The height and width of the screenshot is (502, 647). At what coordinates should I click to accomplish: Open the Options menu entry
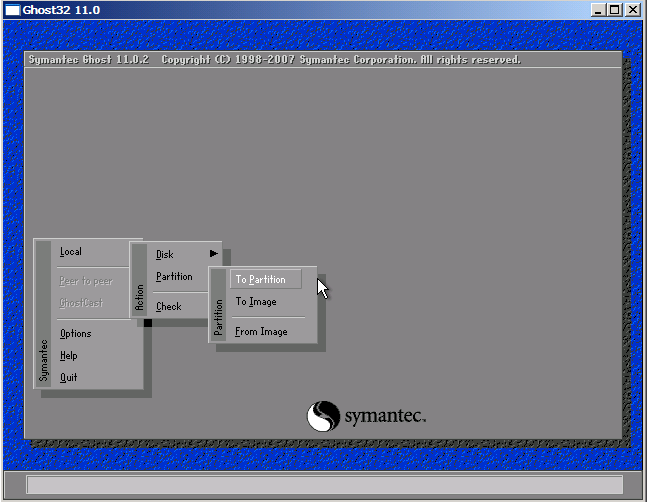coord(76,333)
